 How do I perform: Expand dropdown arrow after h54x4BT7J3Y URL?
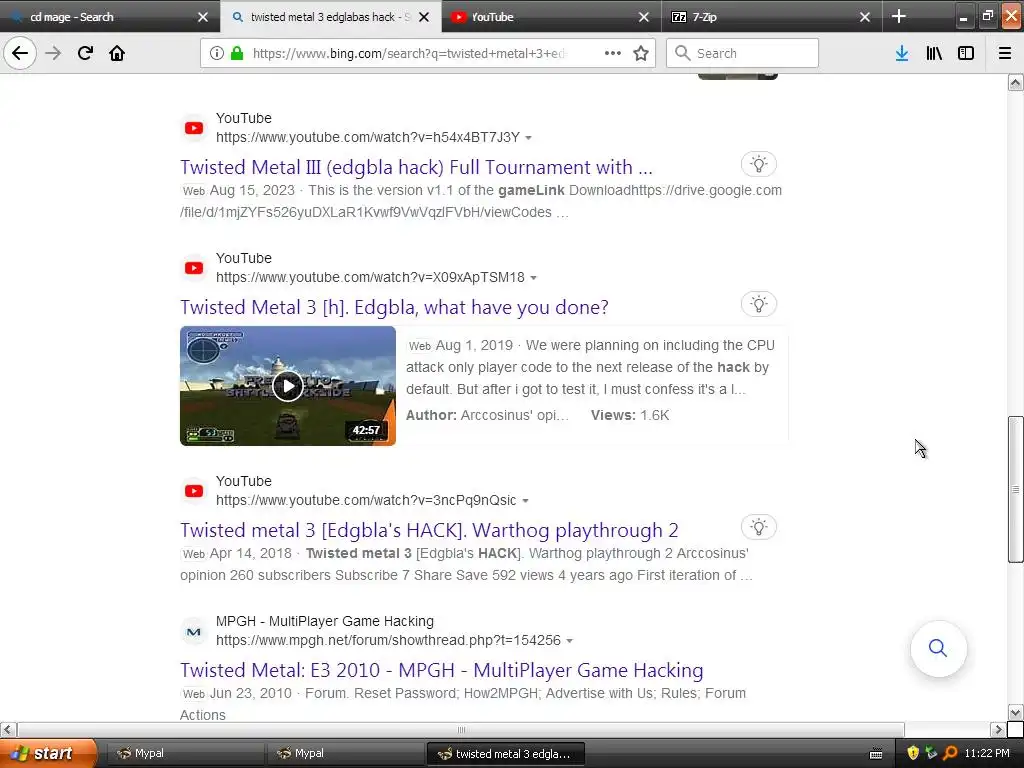528,138
